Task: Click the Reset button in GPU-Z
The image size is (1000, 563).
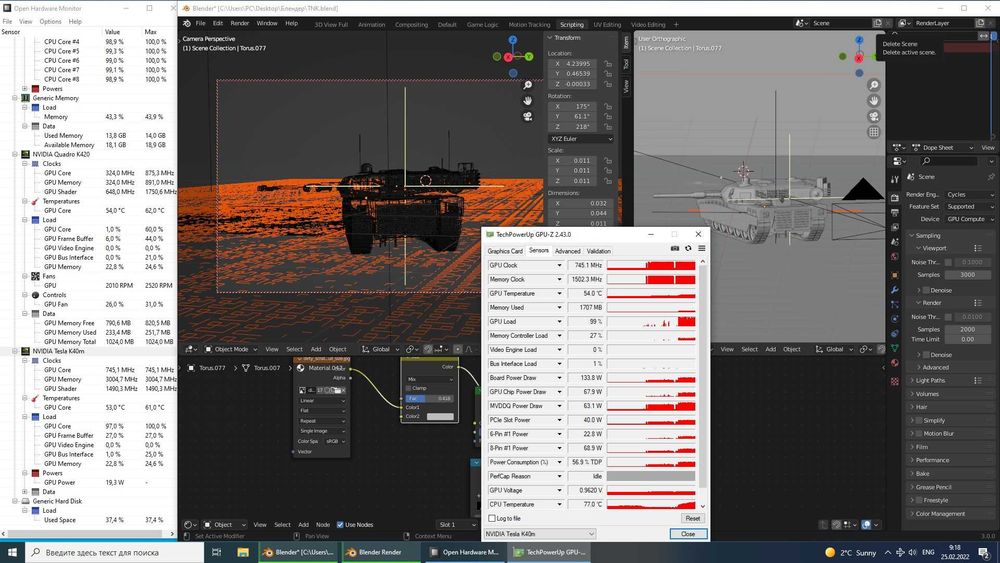Action: coord(692,518)
